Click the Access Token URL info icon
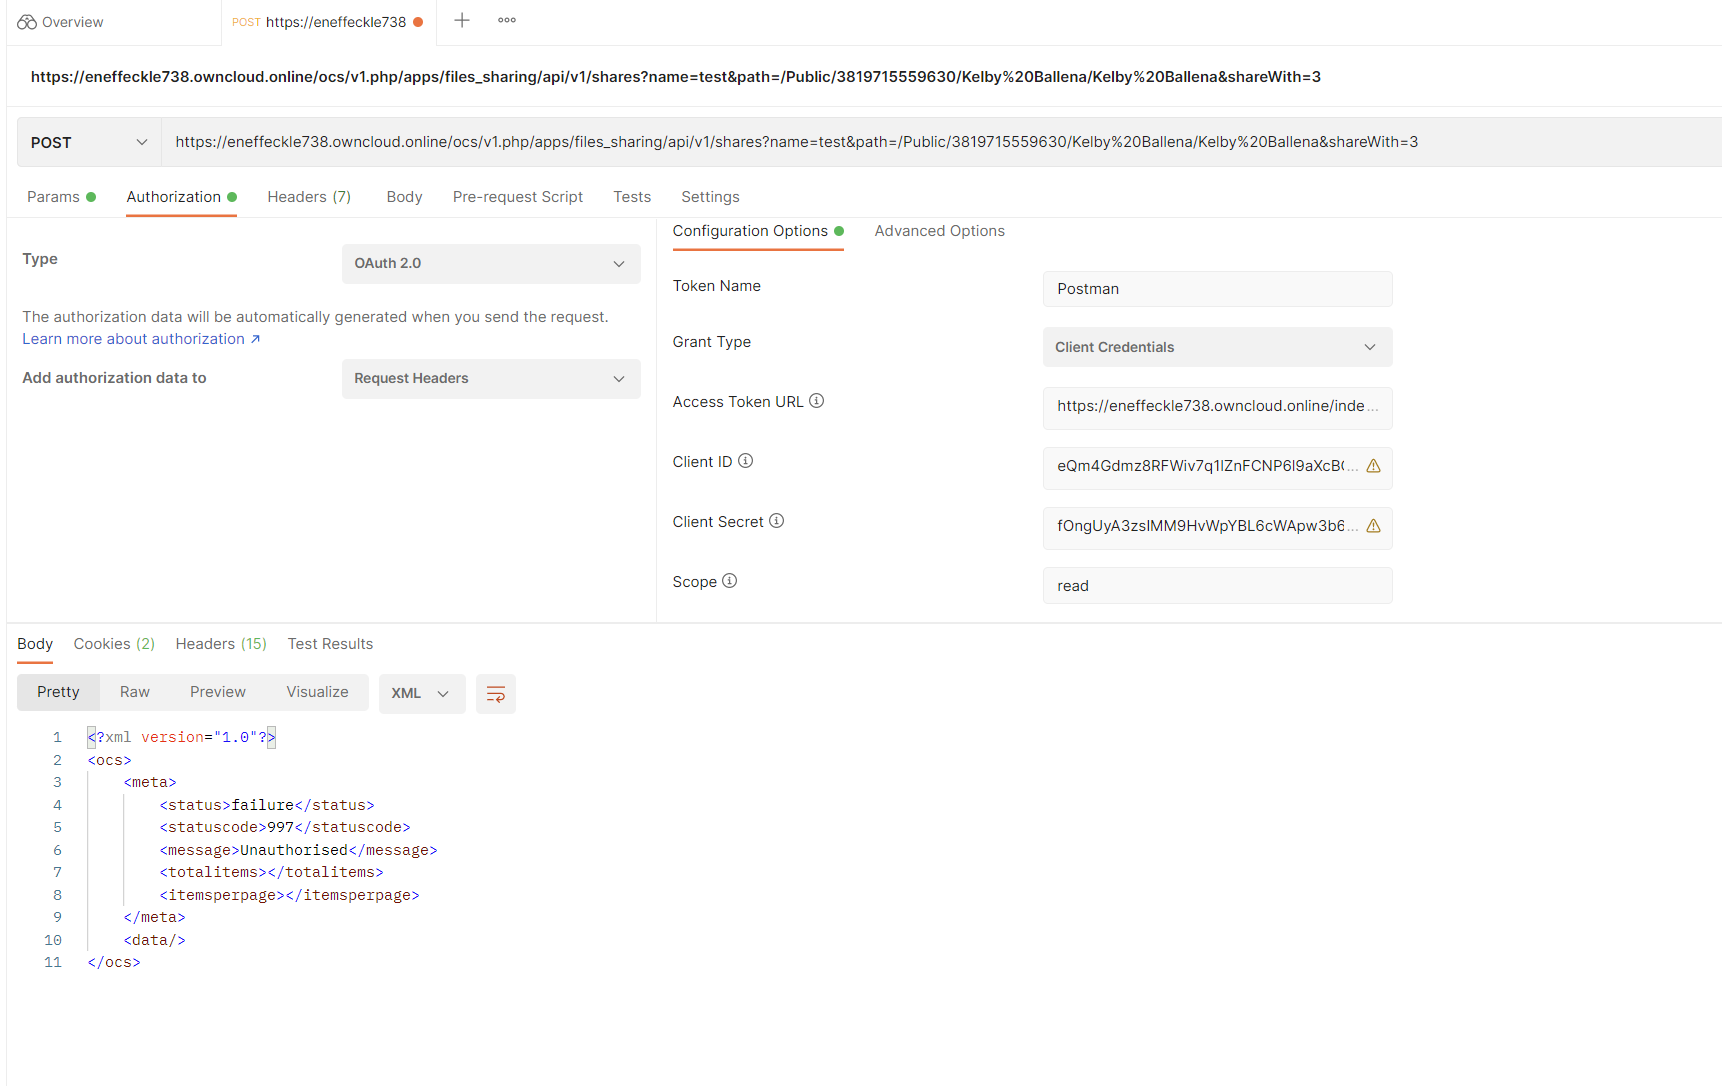 tap(816, 401)
